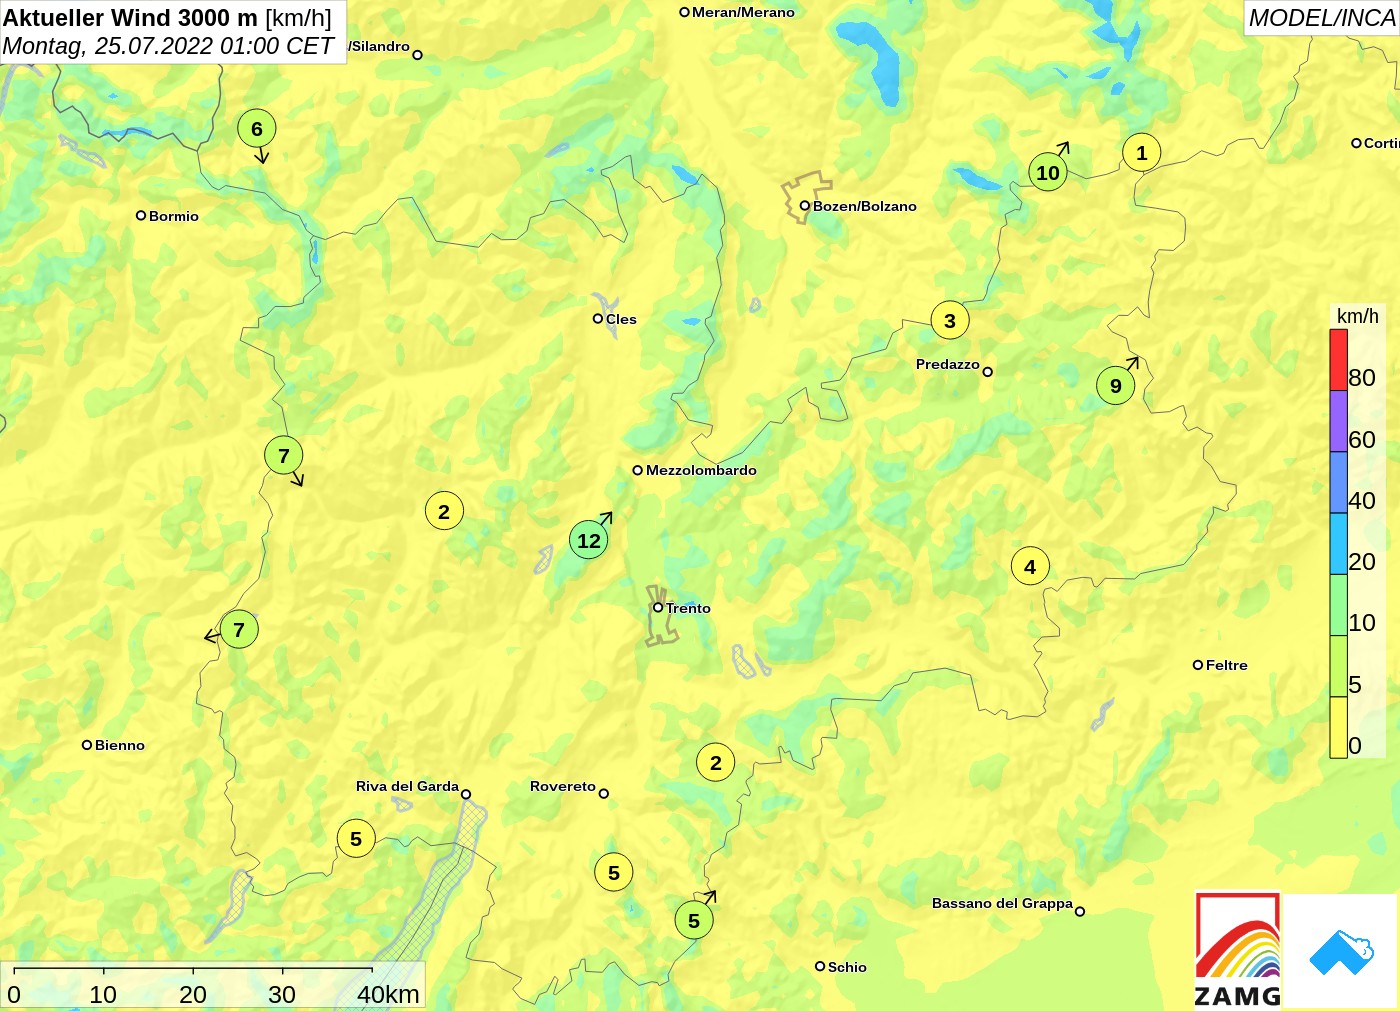Click the Predazzo town marker
This screenshot has height=1011, width=1400.
click(x=987, y=372)
